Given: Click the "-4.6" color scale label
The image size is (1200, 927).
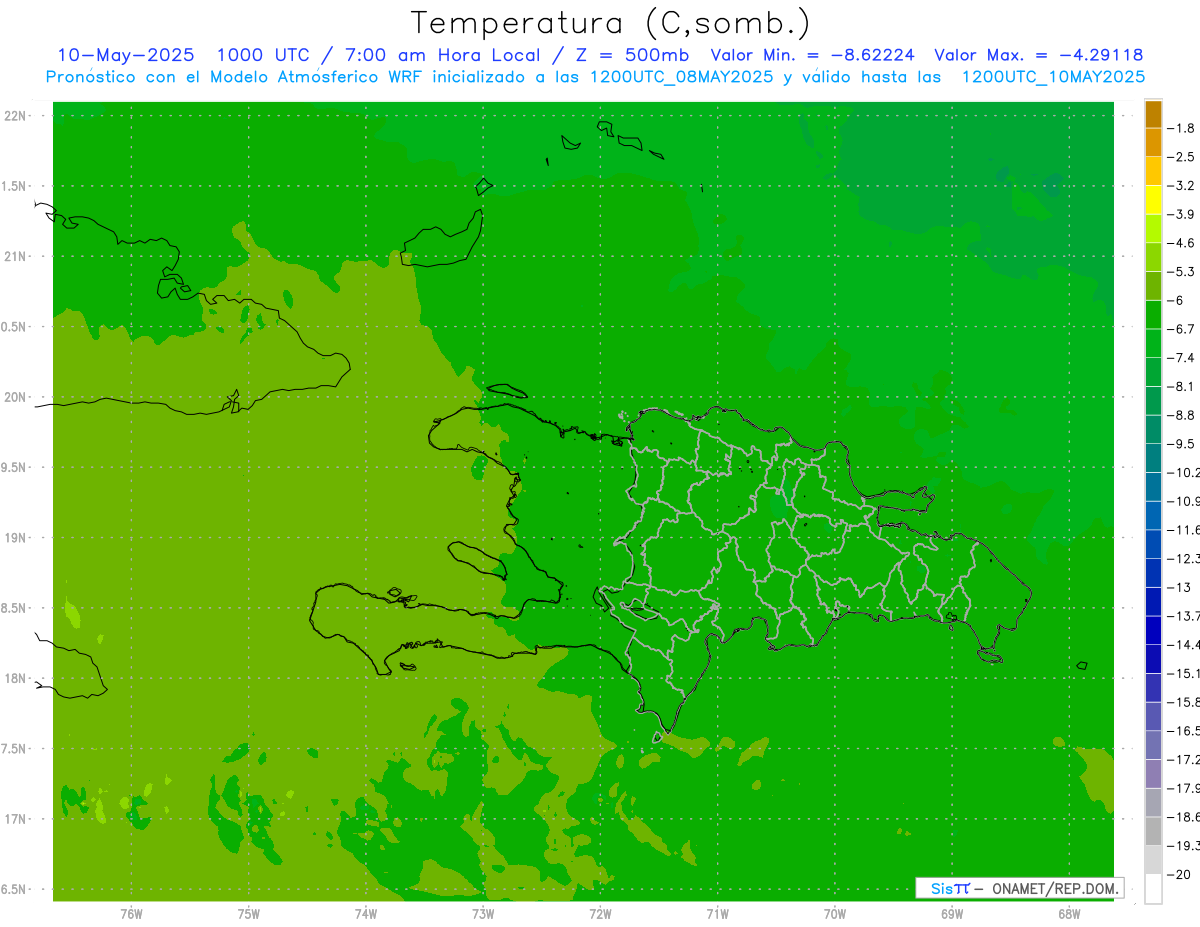Looking at the screenshot, I should pyautogui.click(x=1181, y=243).
